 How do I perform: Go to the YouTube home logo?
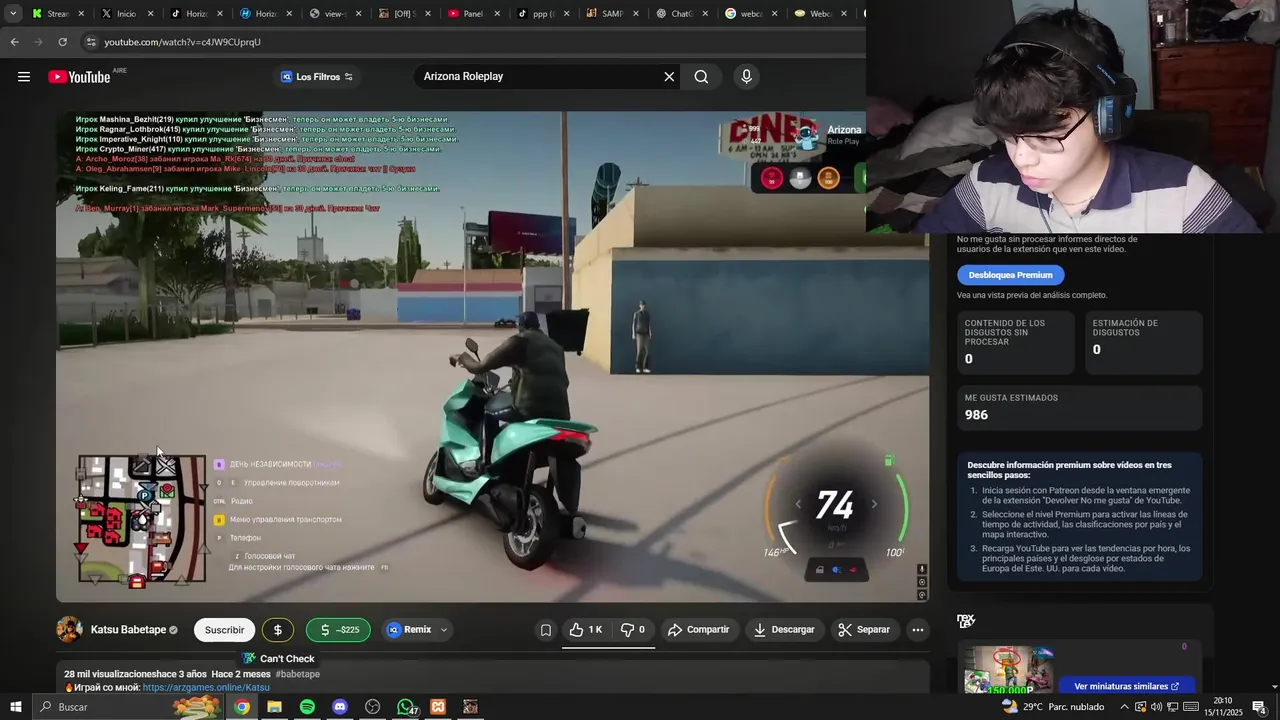[x=79, y=77]
